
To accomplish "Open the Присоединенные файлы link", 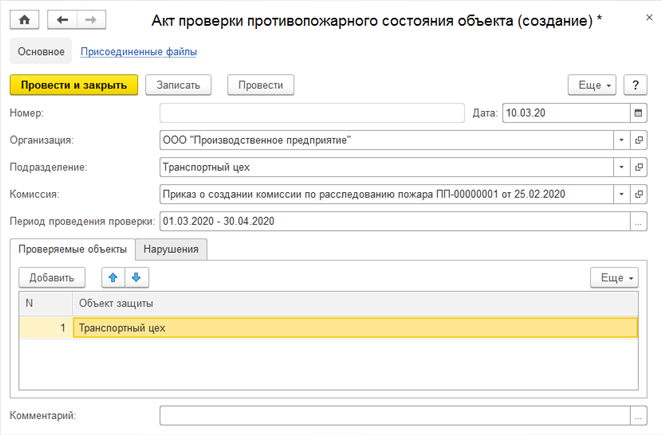I will pyautogui.click(x=138, y=52).
